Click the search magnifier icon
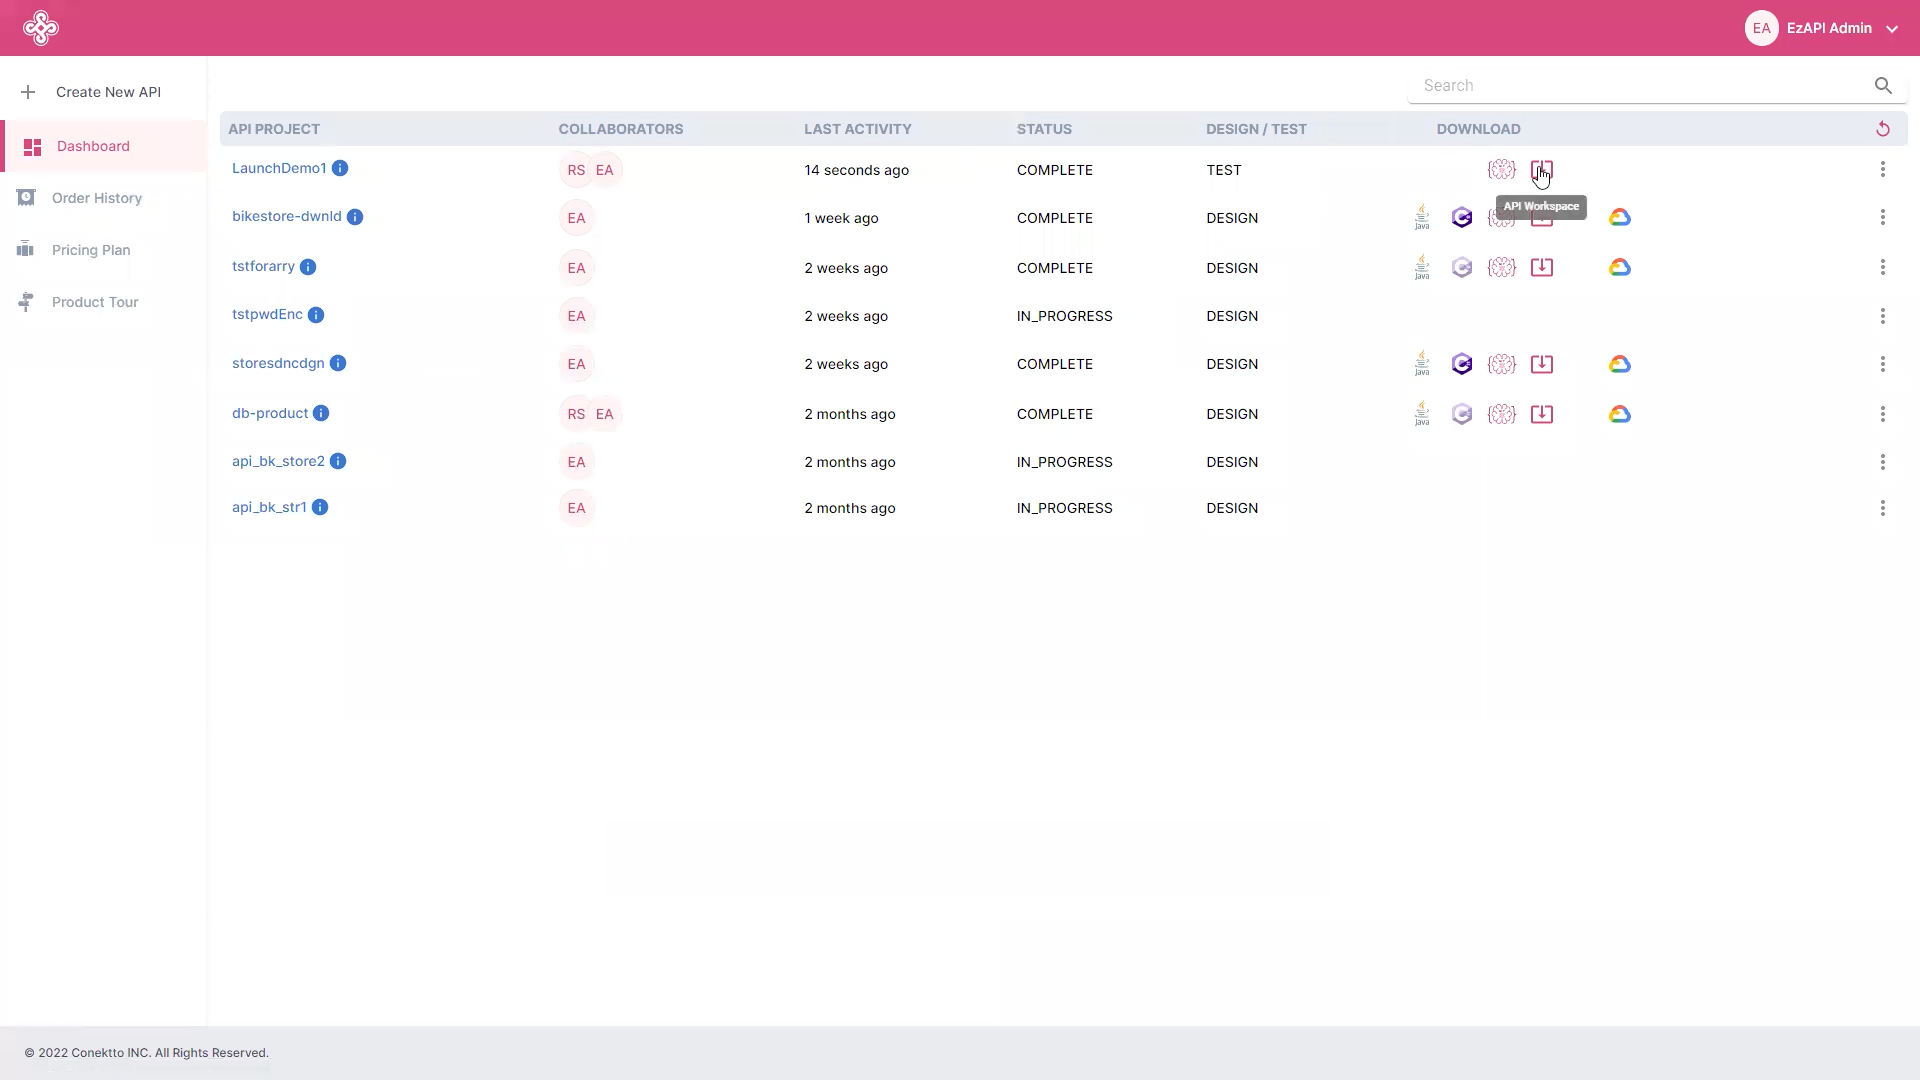 1882,86
